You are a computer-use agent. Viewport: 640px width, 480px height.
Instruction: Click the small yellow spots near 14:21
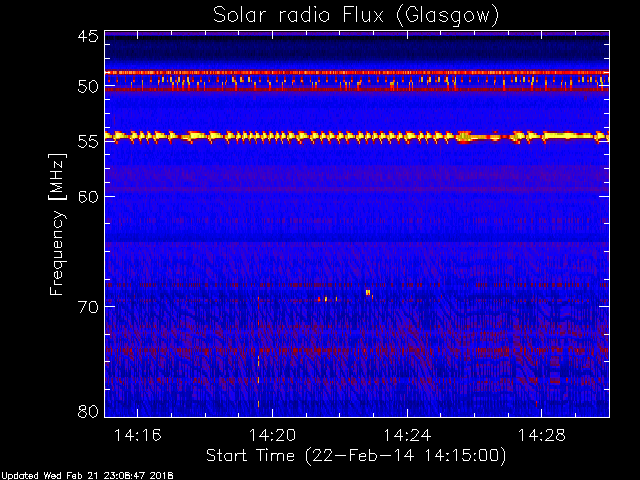[327, 299]
